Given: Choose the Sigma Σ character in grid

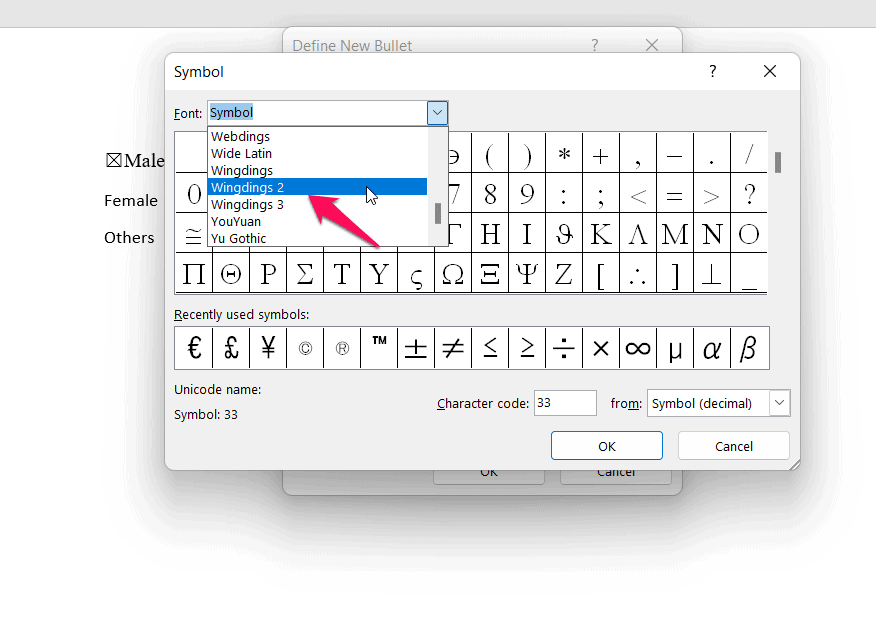Looking at the screenshot, I should coord(305,274).
